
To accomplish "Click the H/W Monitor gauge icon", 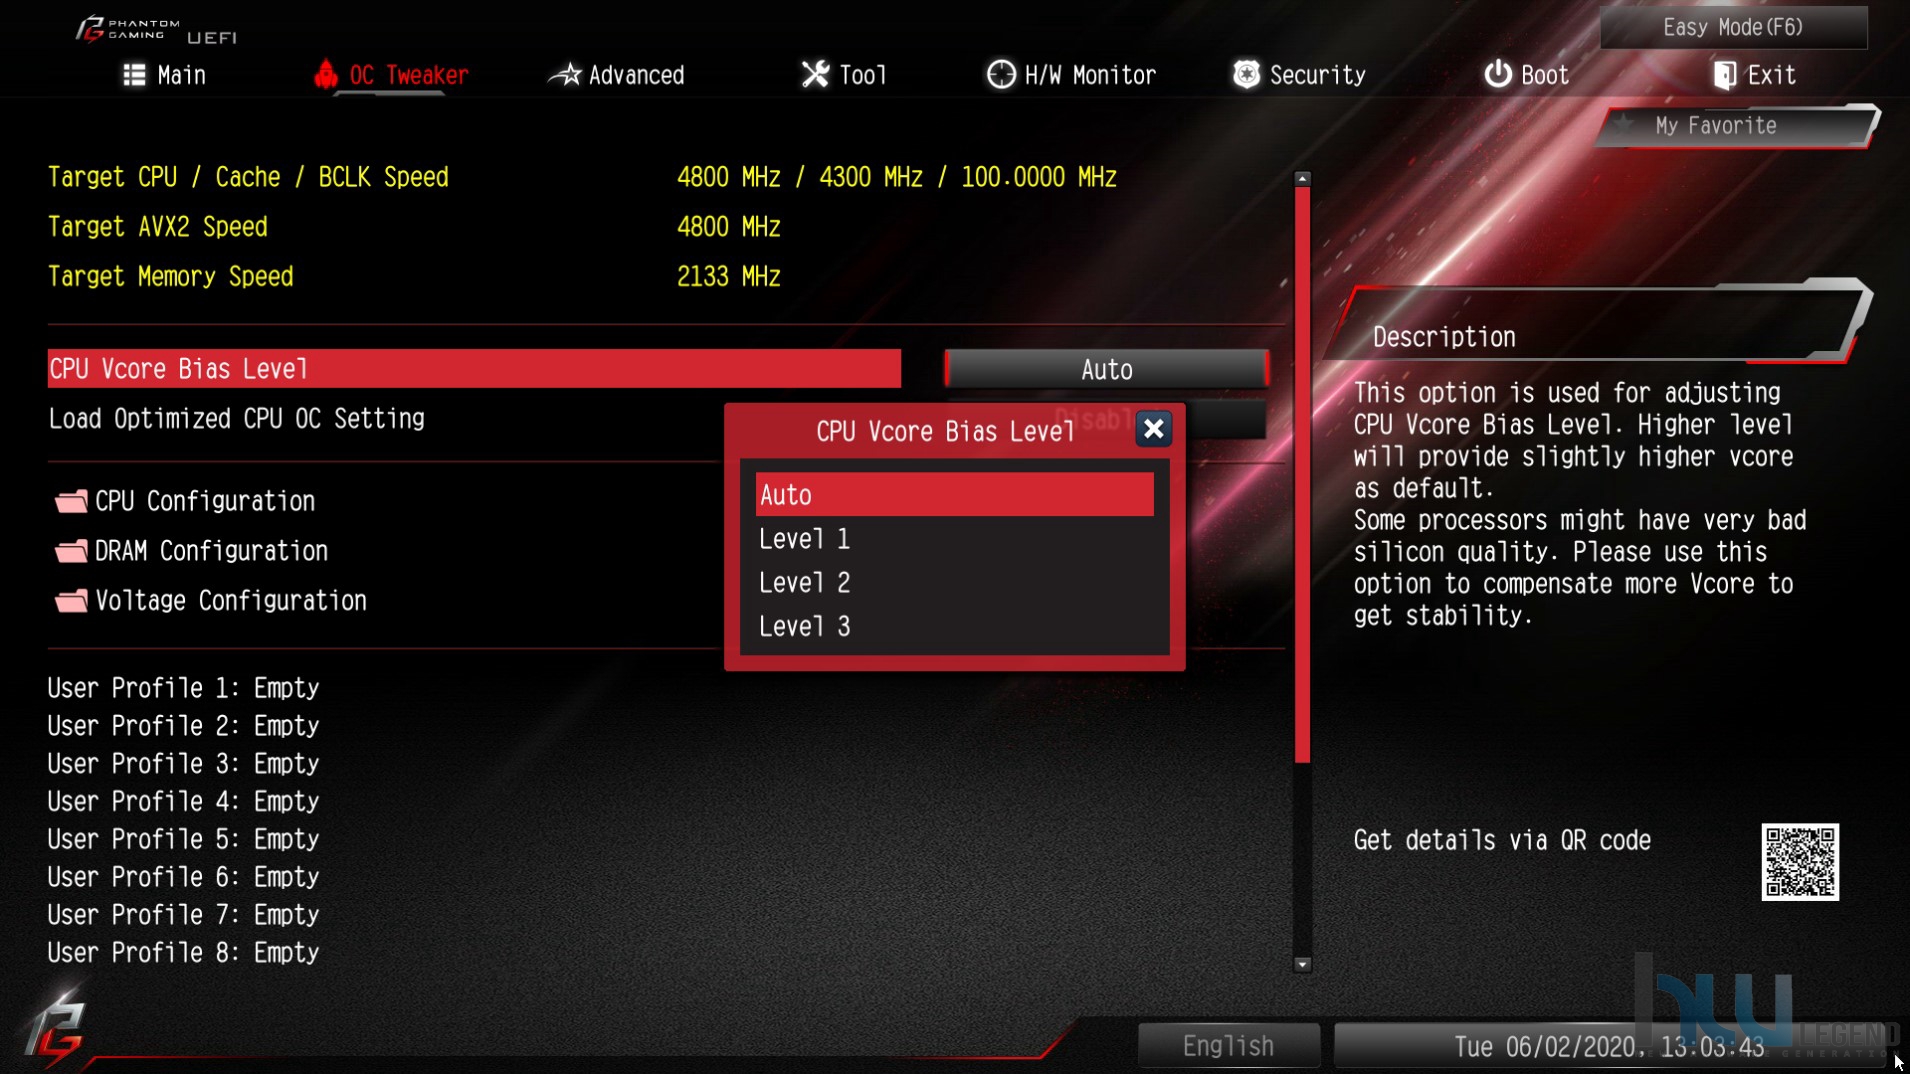I will [x=1000, y=74].
